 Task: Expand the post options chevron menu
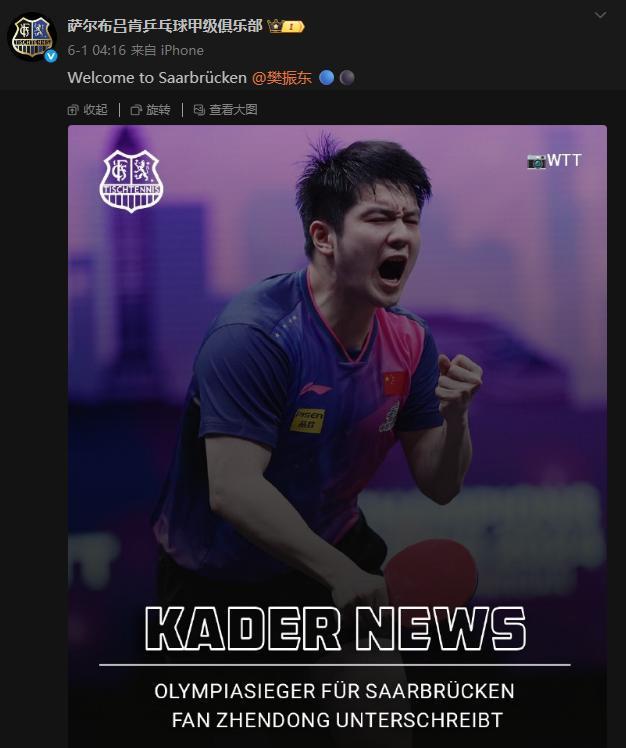click(x=600, y=15)
